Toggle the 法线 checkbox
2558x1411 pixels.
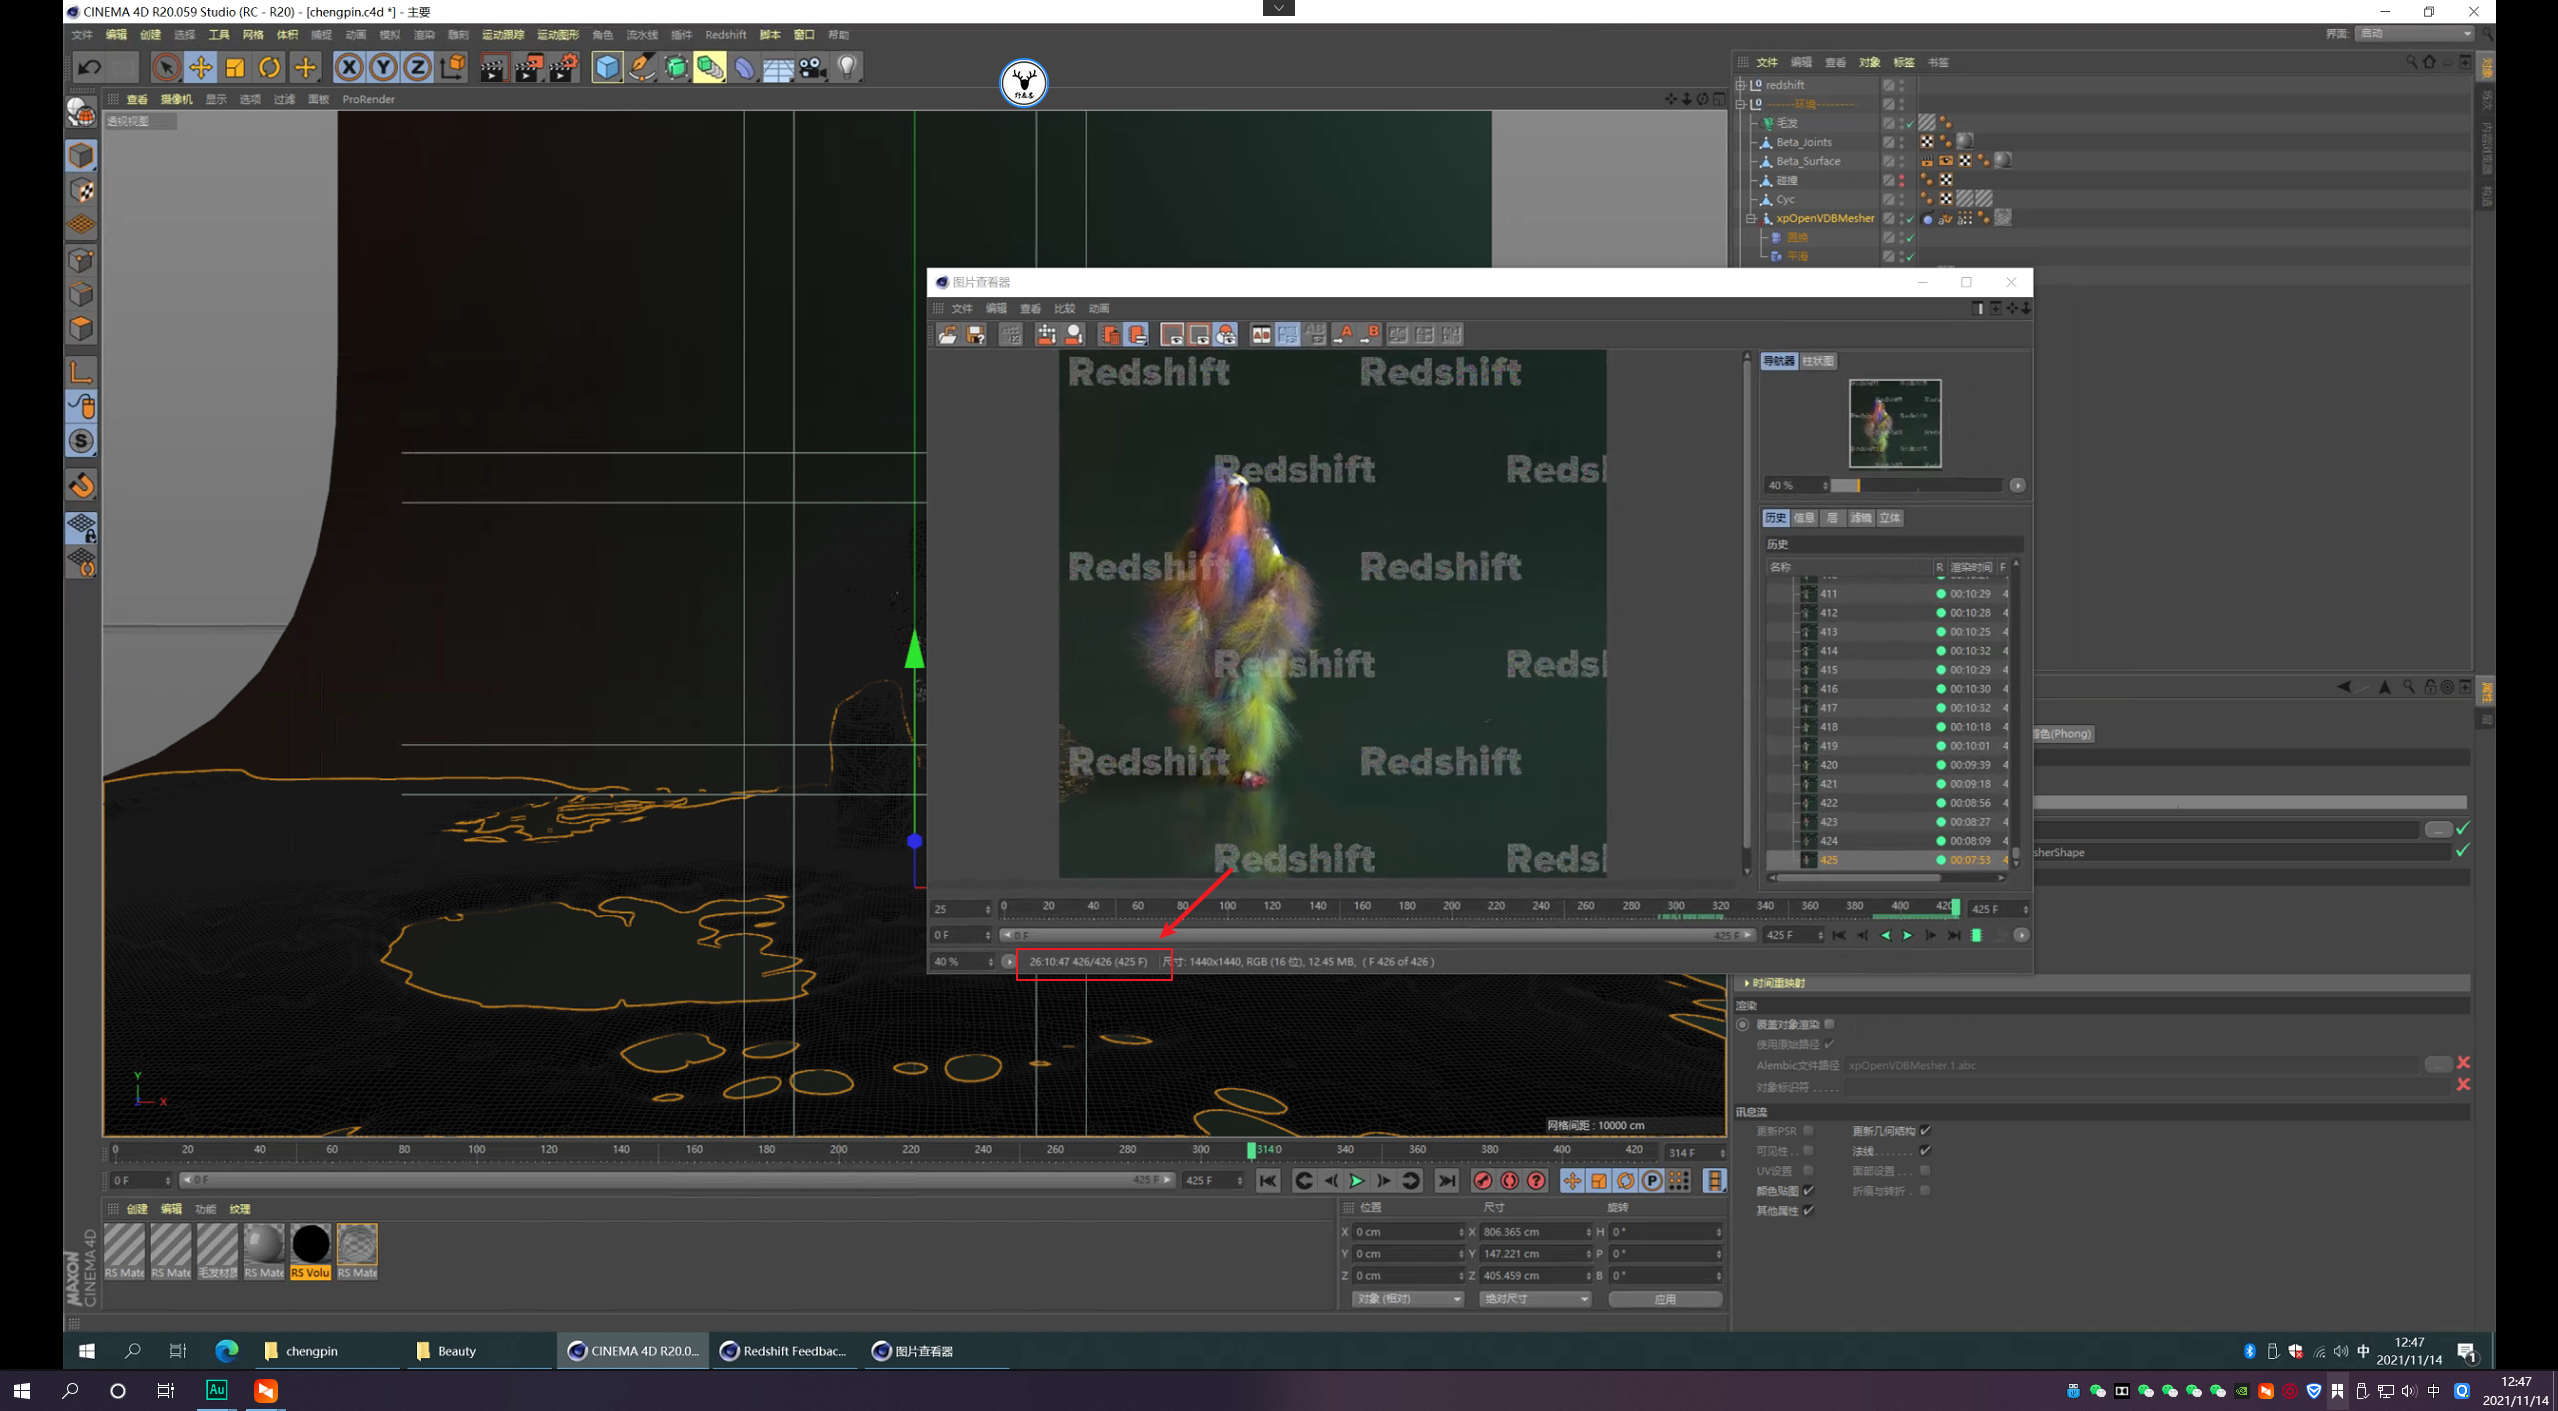[1925, 1151]
